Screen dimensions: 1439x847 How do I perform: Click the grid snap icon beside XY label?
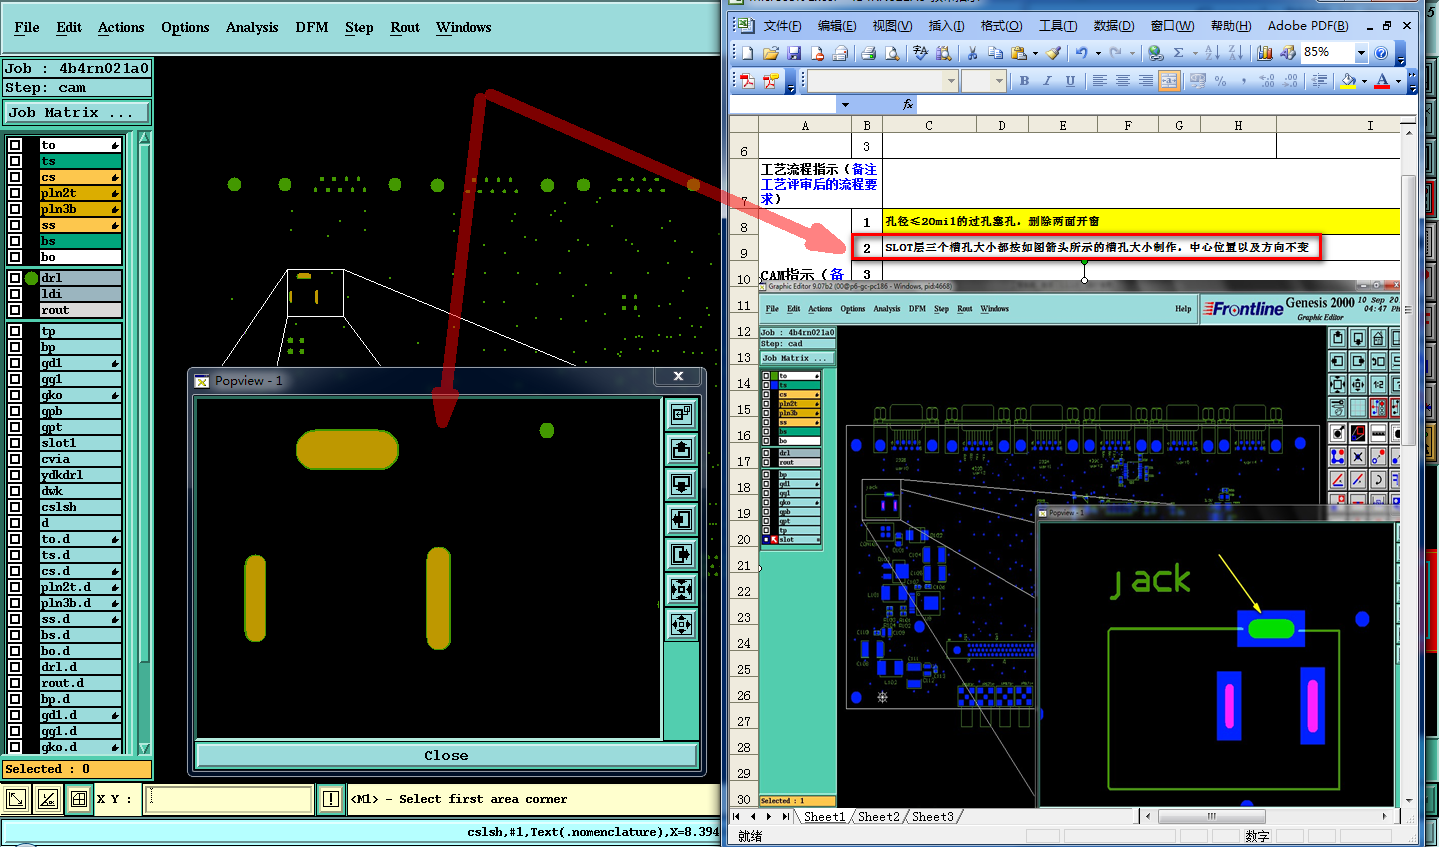pyautogui.click(x=79, y=799)
